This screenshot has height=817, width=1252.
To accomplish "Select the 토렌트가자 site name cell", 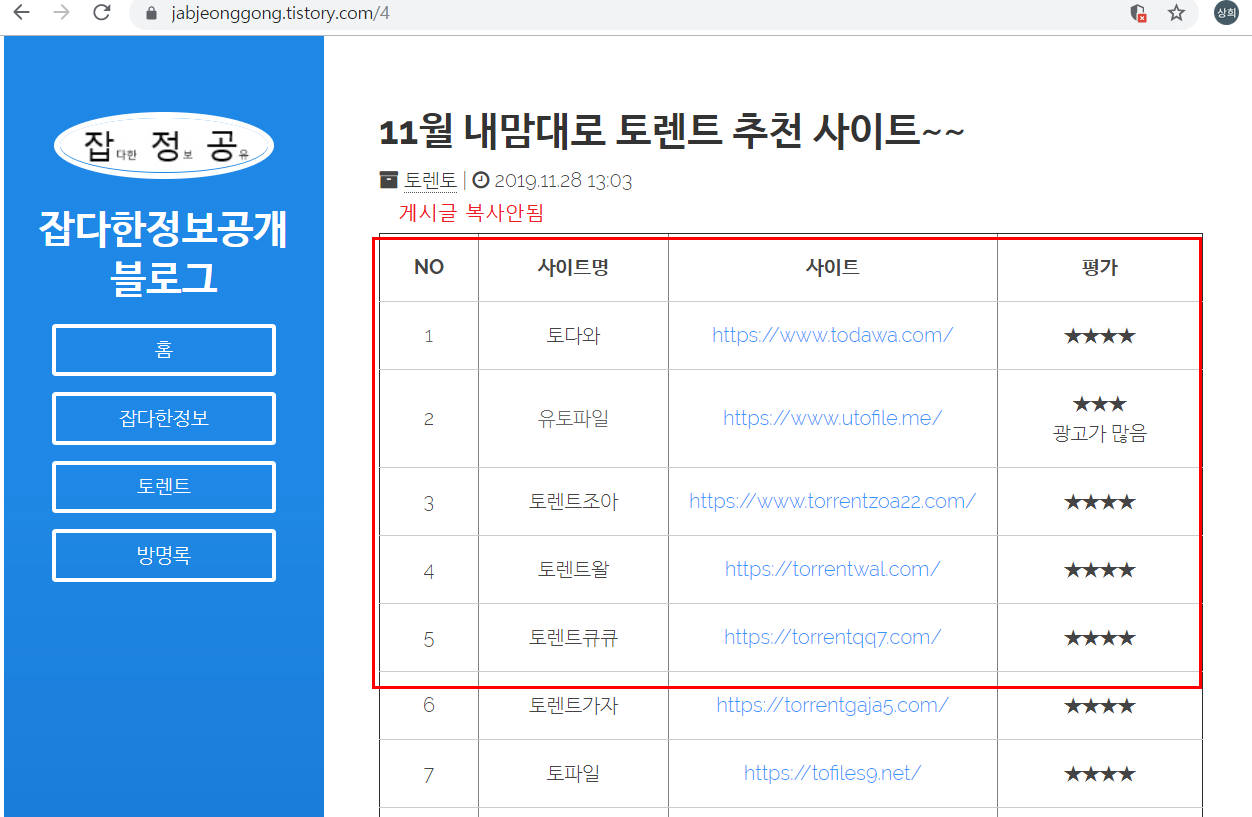I will point(573,705).
